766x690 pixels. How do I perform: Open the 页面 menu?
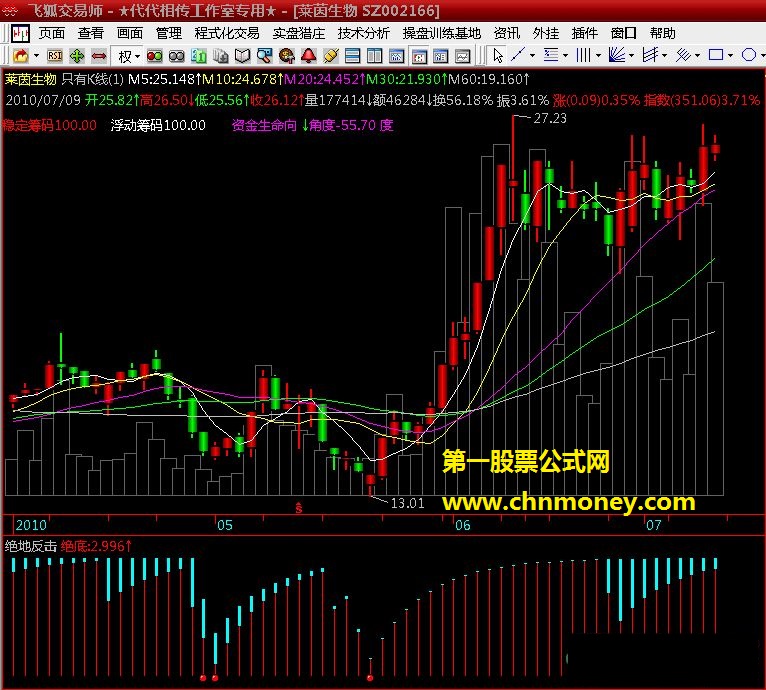coord(52,33)
